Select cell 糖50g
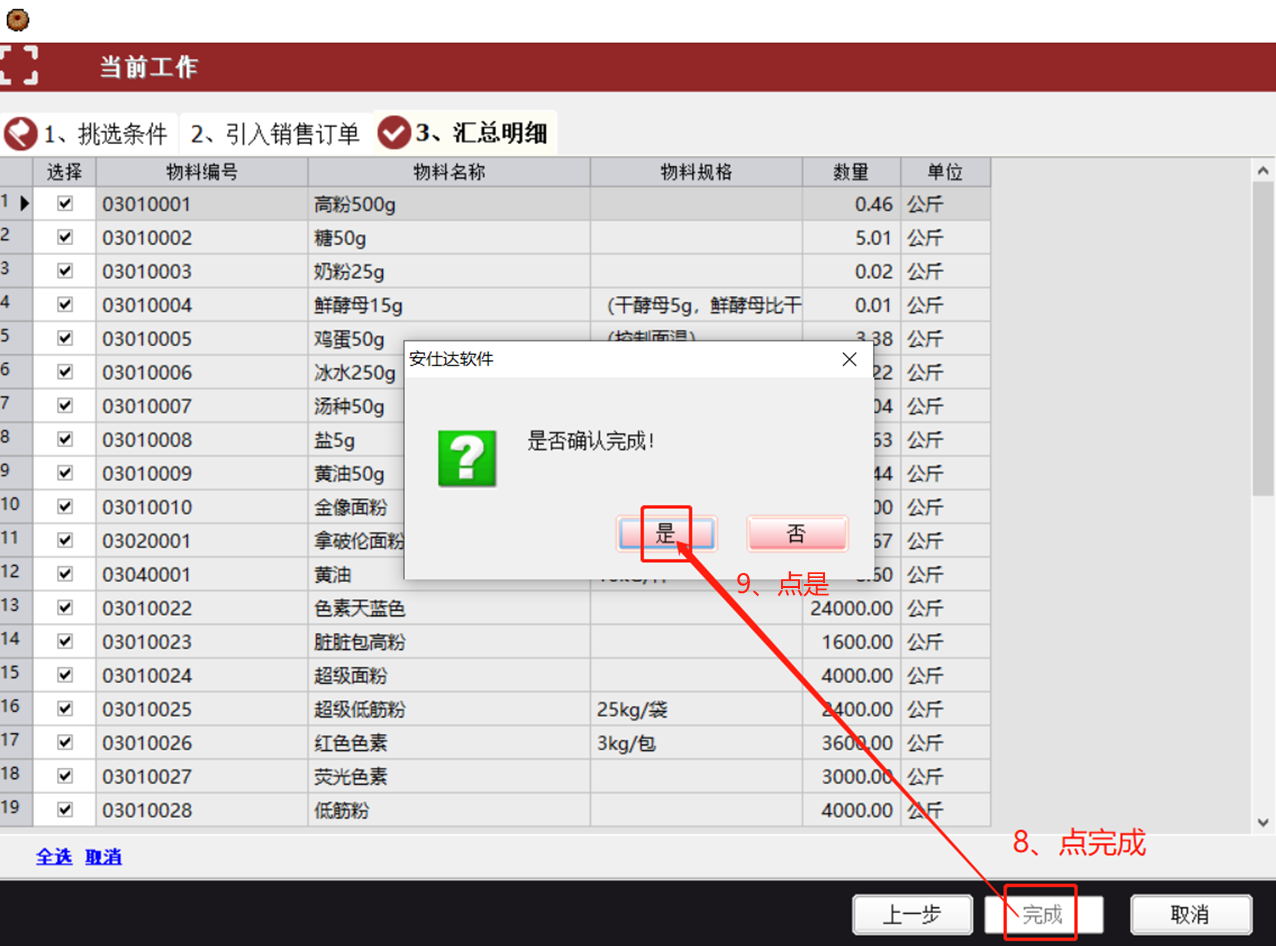Screen dimensions: 1276x946 449,238
